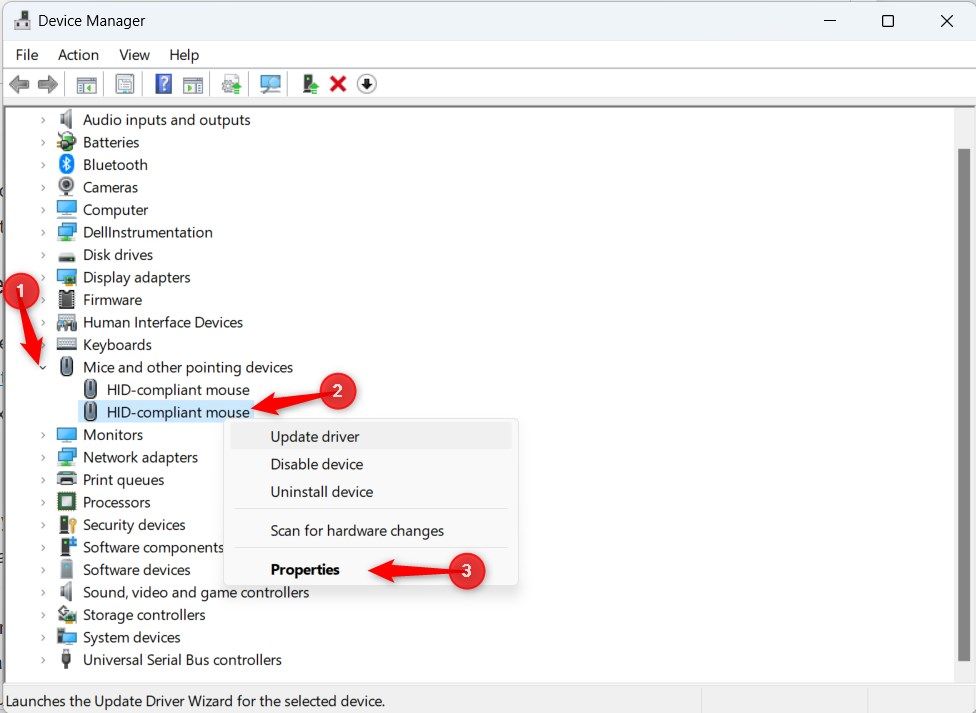Click the Scan for hardware changes toolbar icon
The width and height of the screenshot is (976, 713).
click(270, 84)
